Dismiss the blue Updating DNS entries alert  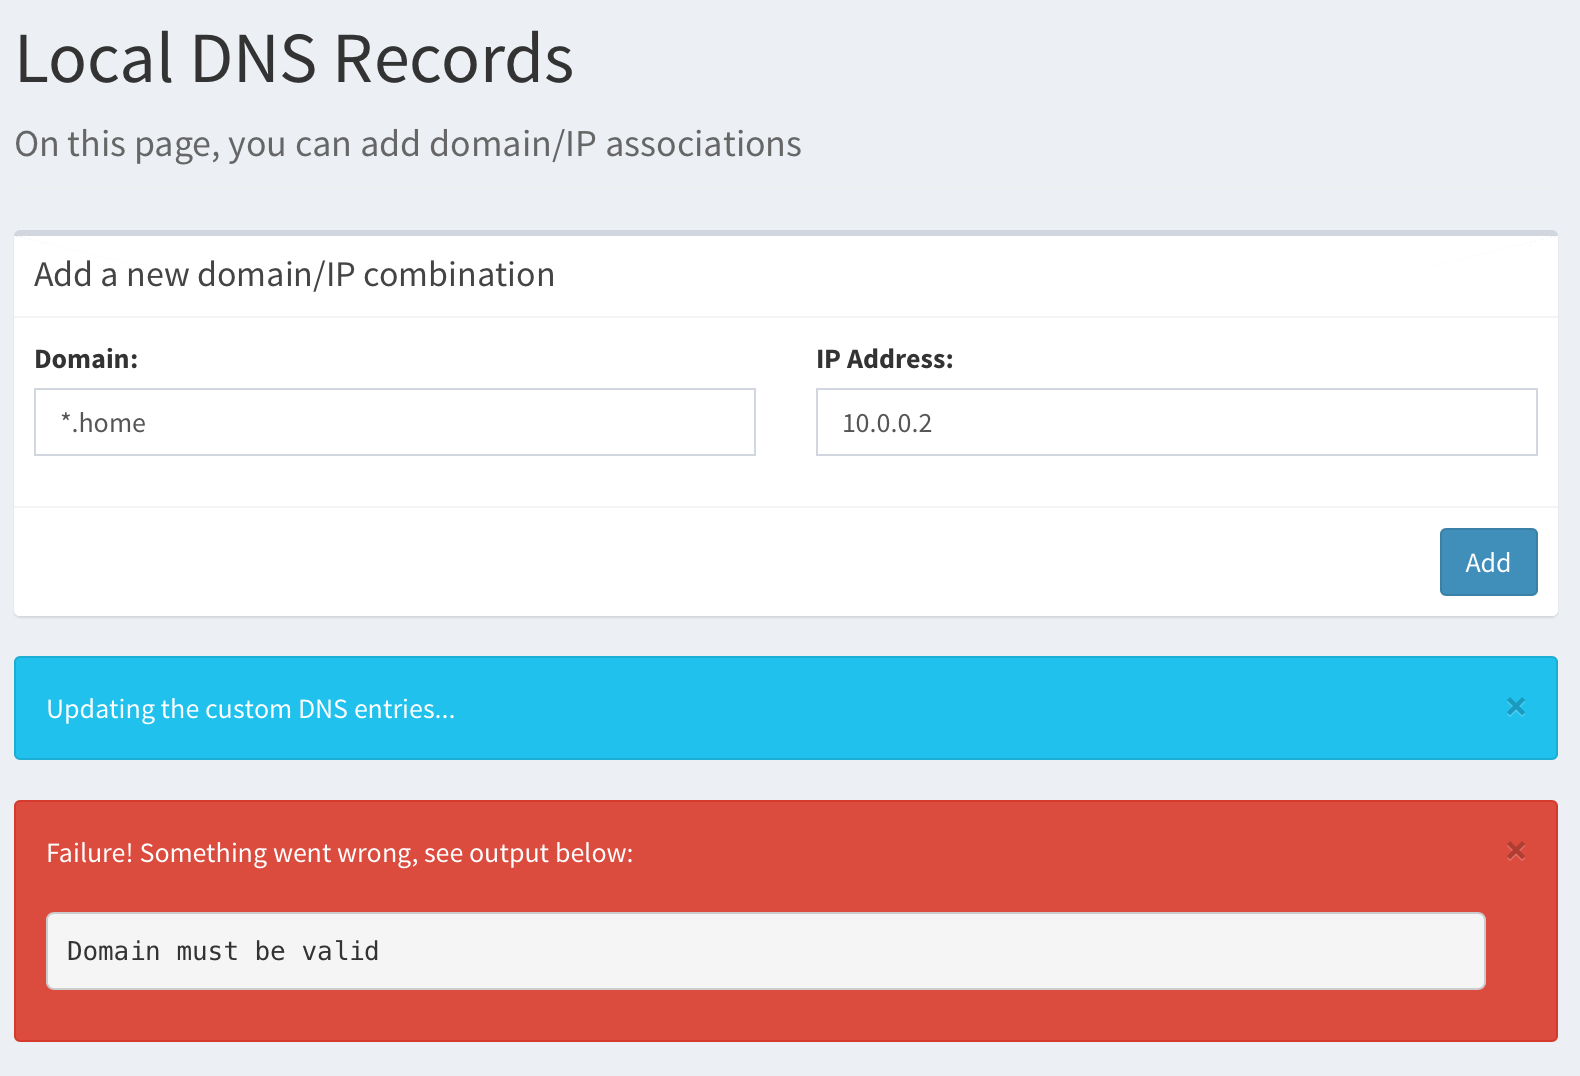[1516, 707]
